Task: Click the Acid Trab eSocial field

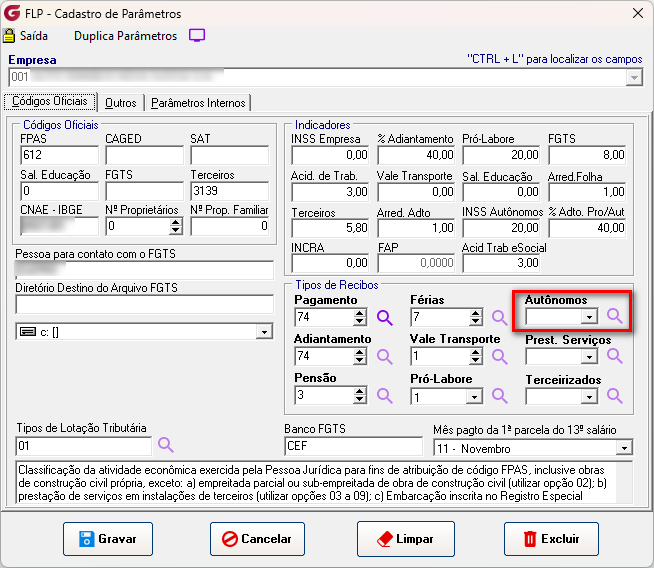Action: point(501,263)
